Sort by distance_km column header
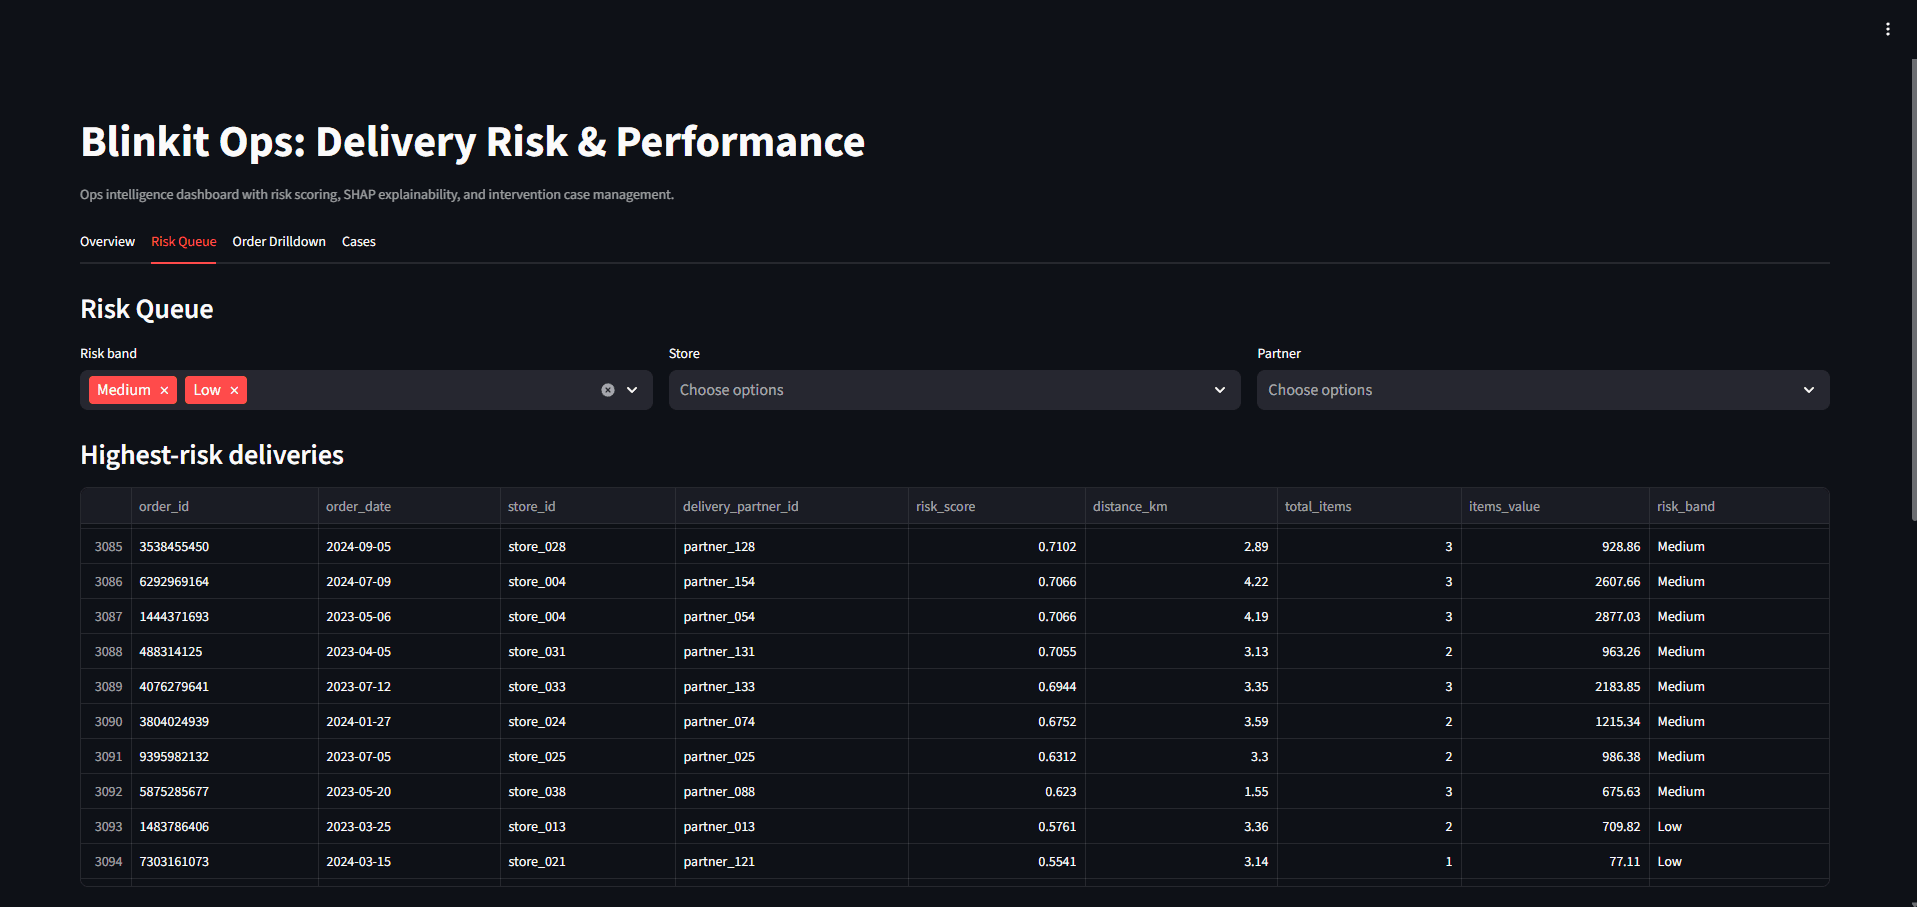The image size is (1917, 907). pos(1181,506)
